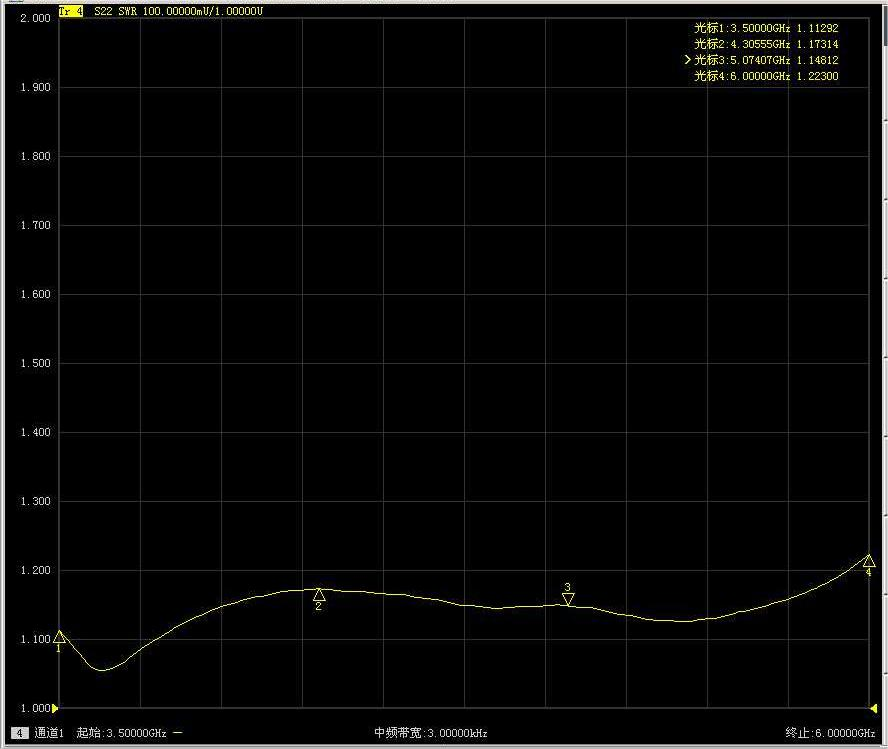
Task: Click the channel number 4 status box
Action: point(20,733)
